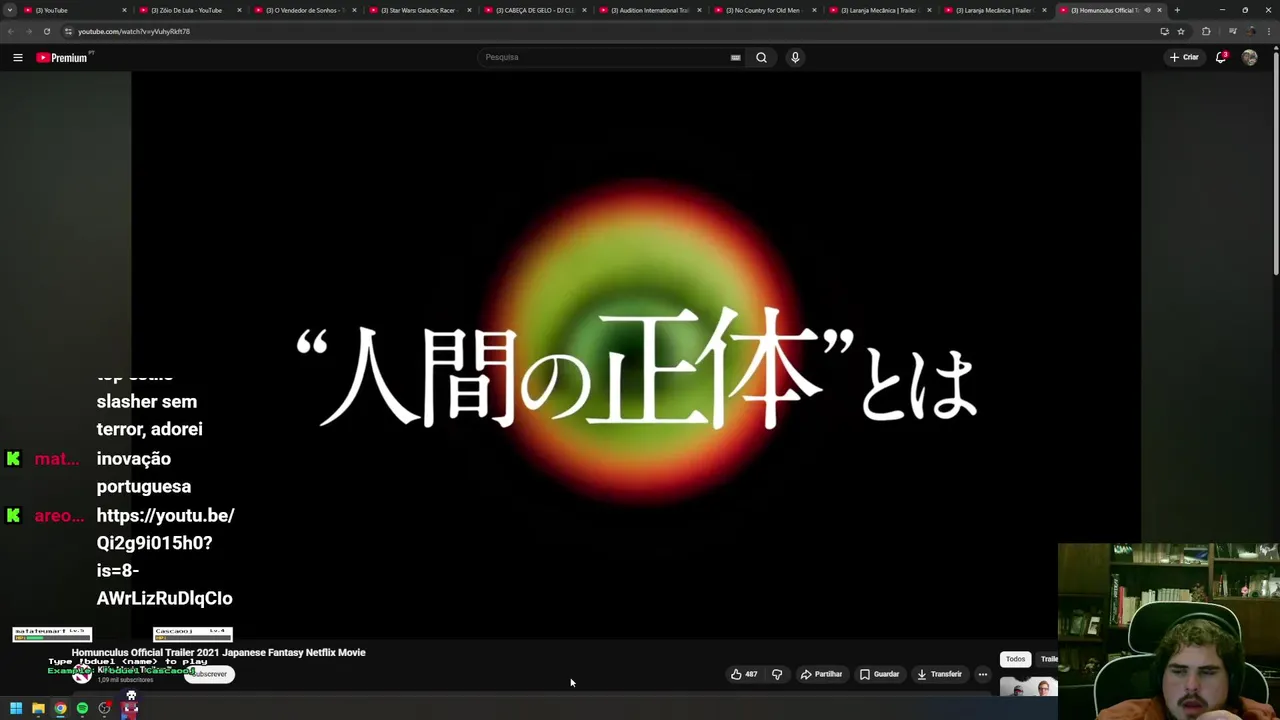The image size is (1280, 720).
Task: Close the Star Wars Galactic Racer tab
Action: tap(469, 10)
